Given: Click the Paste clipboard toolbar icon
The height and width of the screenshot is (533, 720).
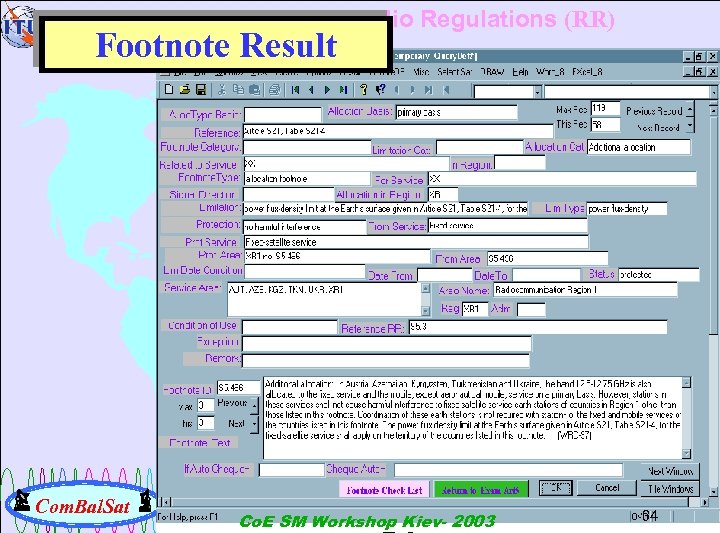Looking at the screenshot, I should 254,90.
